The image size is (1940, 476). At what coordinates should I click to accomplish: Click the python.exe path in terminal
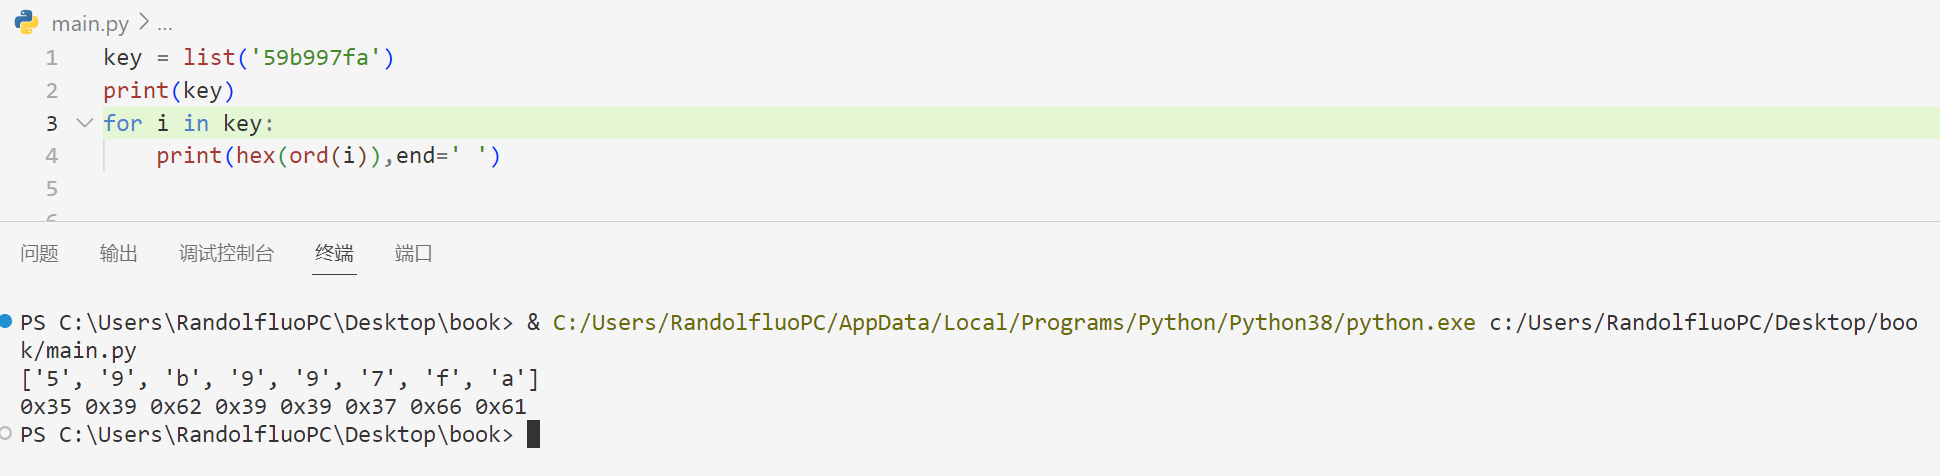[x=1014, y=323]
